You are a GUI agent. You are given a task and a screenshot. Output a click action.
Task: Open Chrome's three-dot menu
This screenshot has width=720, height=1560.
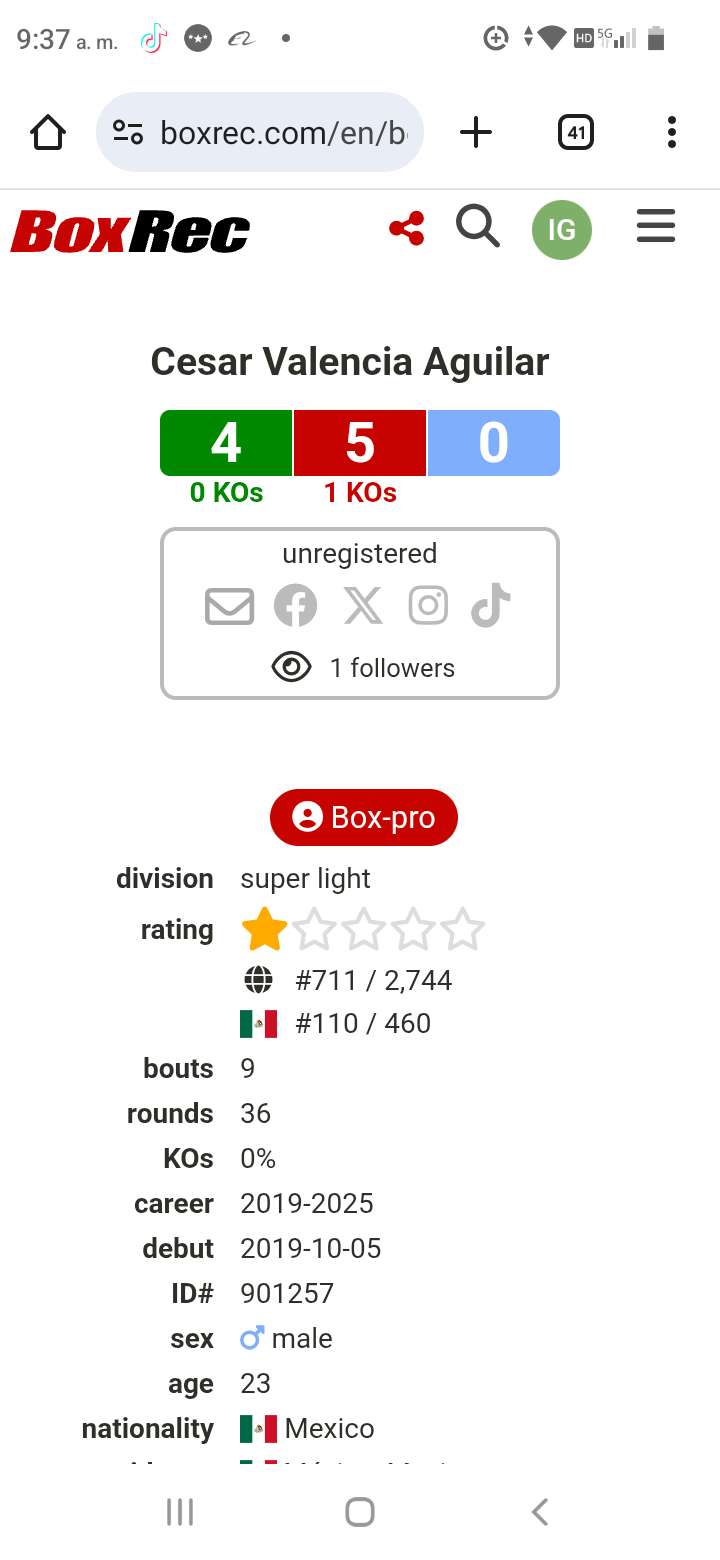point(671,131)
